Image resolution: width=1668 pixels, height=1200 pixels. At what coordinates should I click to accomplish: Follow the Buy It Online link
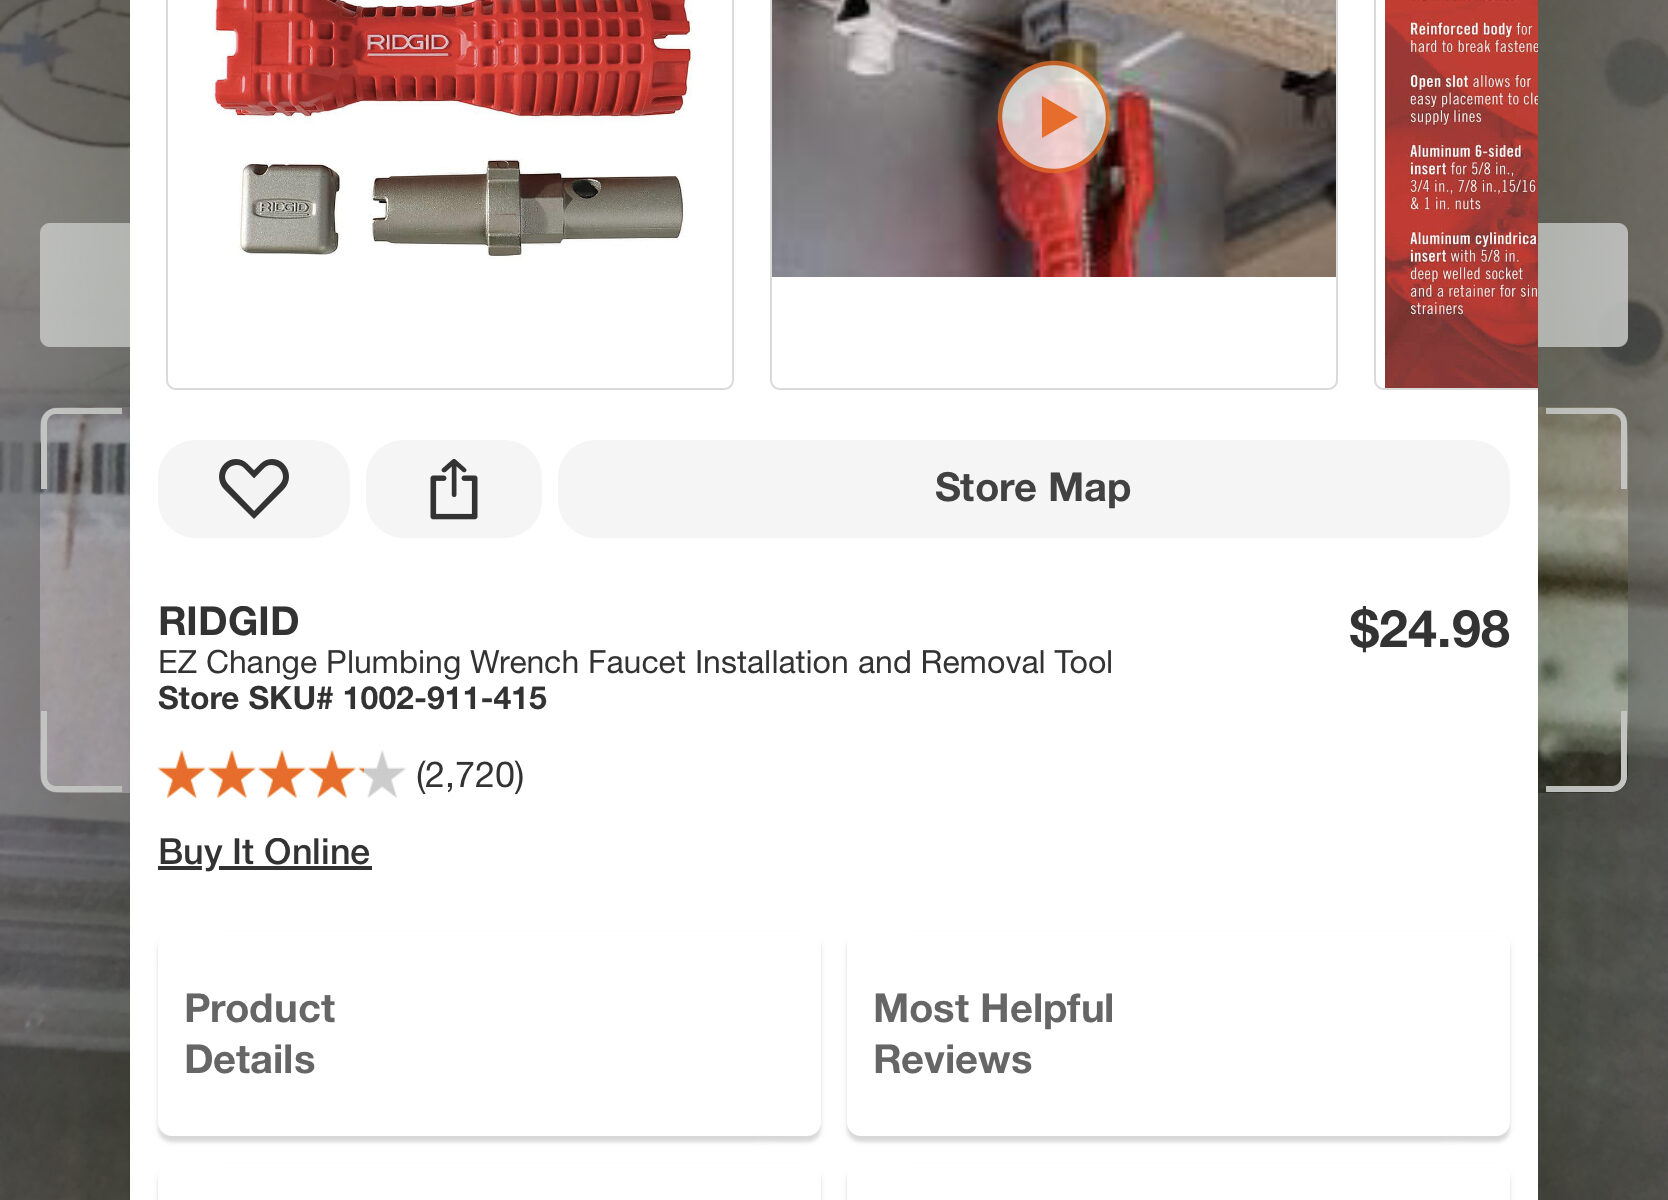point(265,852)
